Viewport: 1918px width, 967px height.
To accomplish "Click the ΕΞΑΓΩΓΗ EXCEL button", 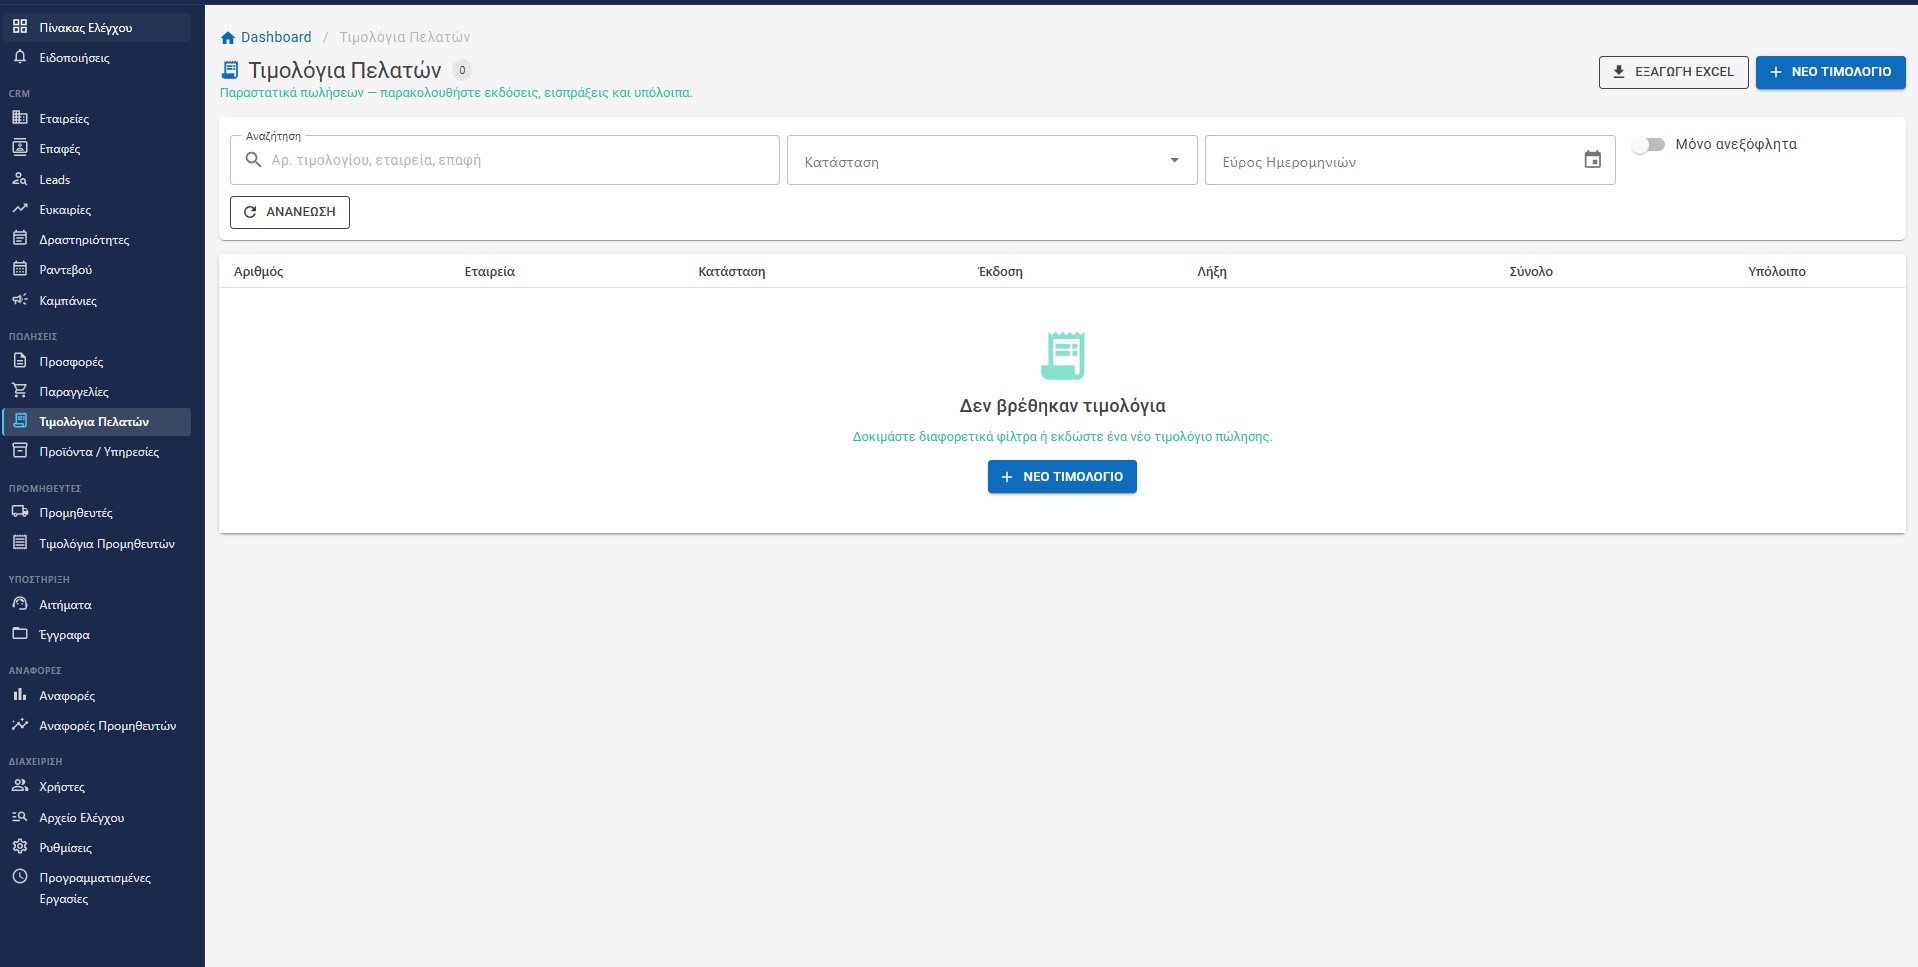I will pyautogui.click(x=1673, y=72).
